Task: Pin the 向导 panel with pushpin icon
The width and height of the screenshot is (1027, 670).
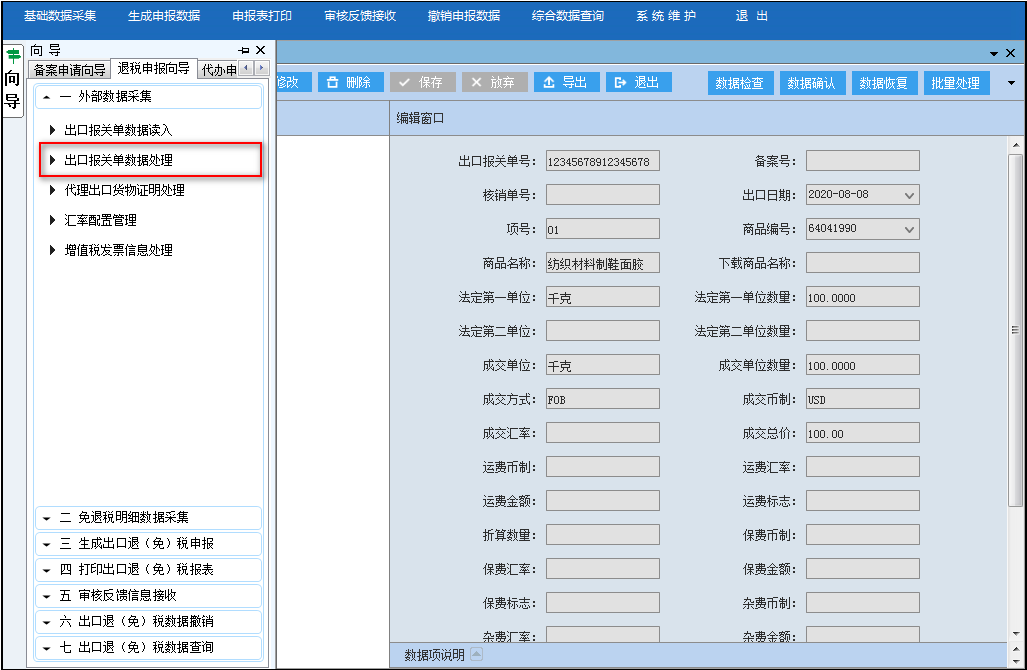Action: tap(244, 50)
